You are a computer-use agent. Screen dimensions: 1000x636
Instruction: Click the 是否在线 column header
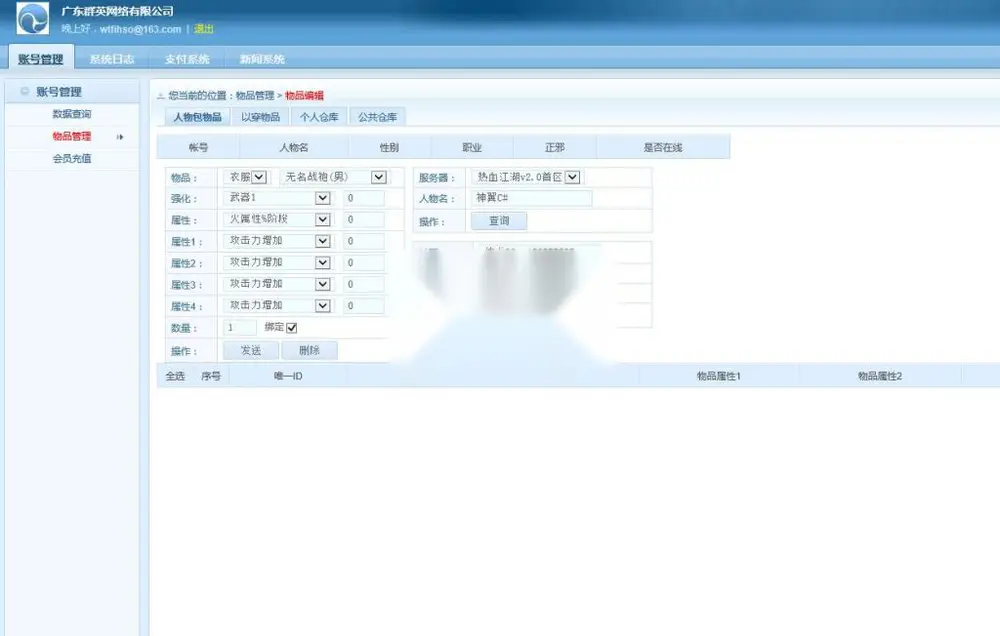(x=663, y=147)
